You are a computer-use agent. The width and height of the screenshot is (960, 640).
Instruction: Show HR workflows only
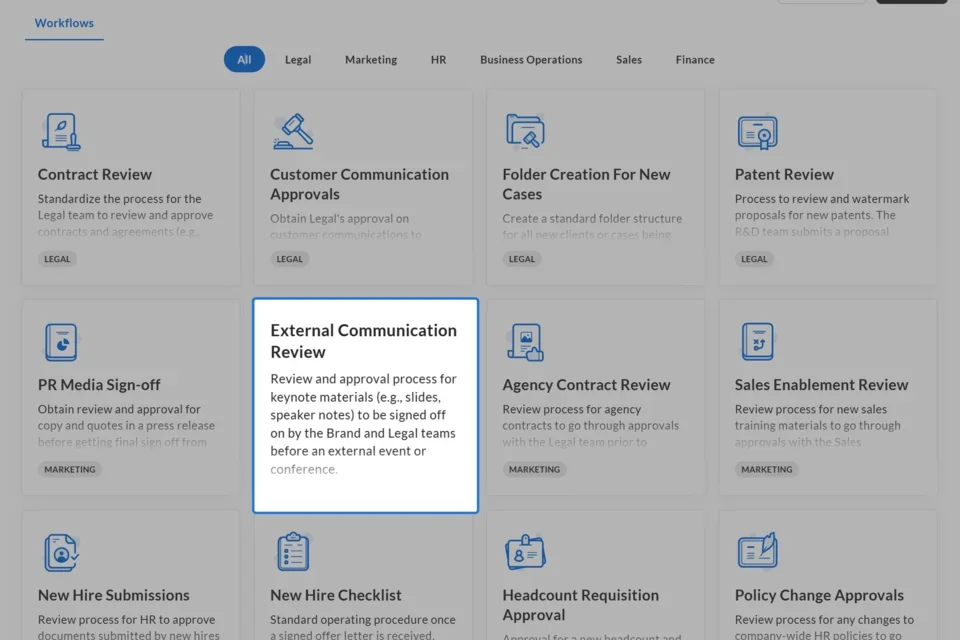438,60
